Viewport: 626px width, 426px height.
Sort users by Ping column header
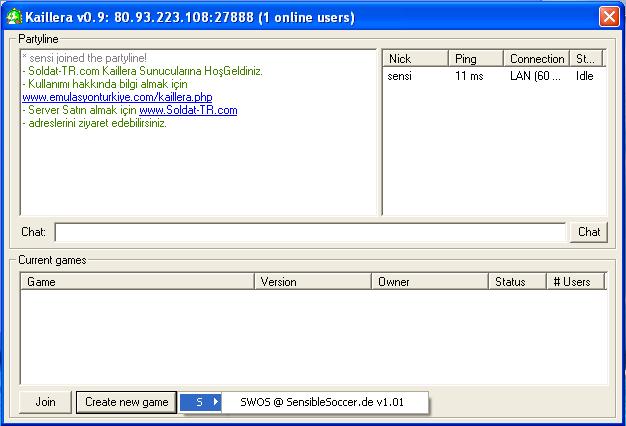click(475, 59)
